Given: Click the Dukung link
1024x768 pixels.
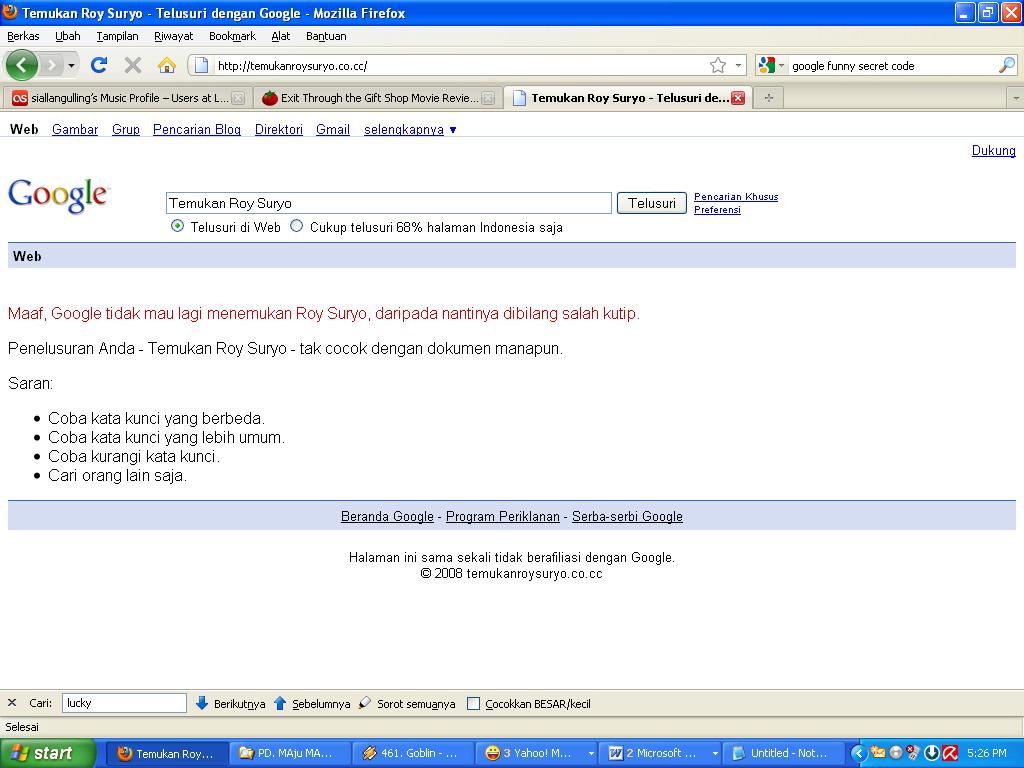Looking at the screenshot, I should tap(993, 150).
